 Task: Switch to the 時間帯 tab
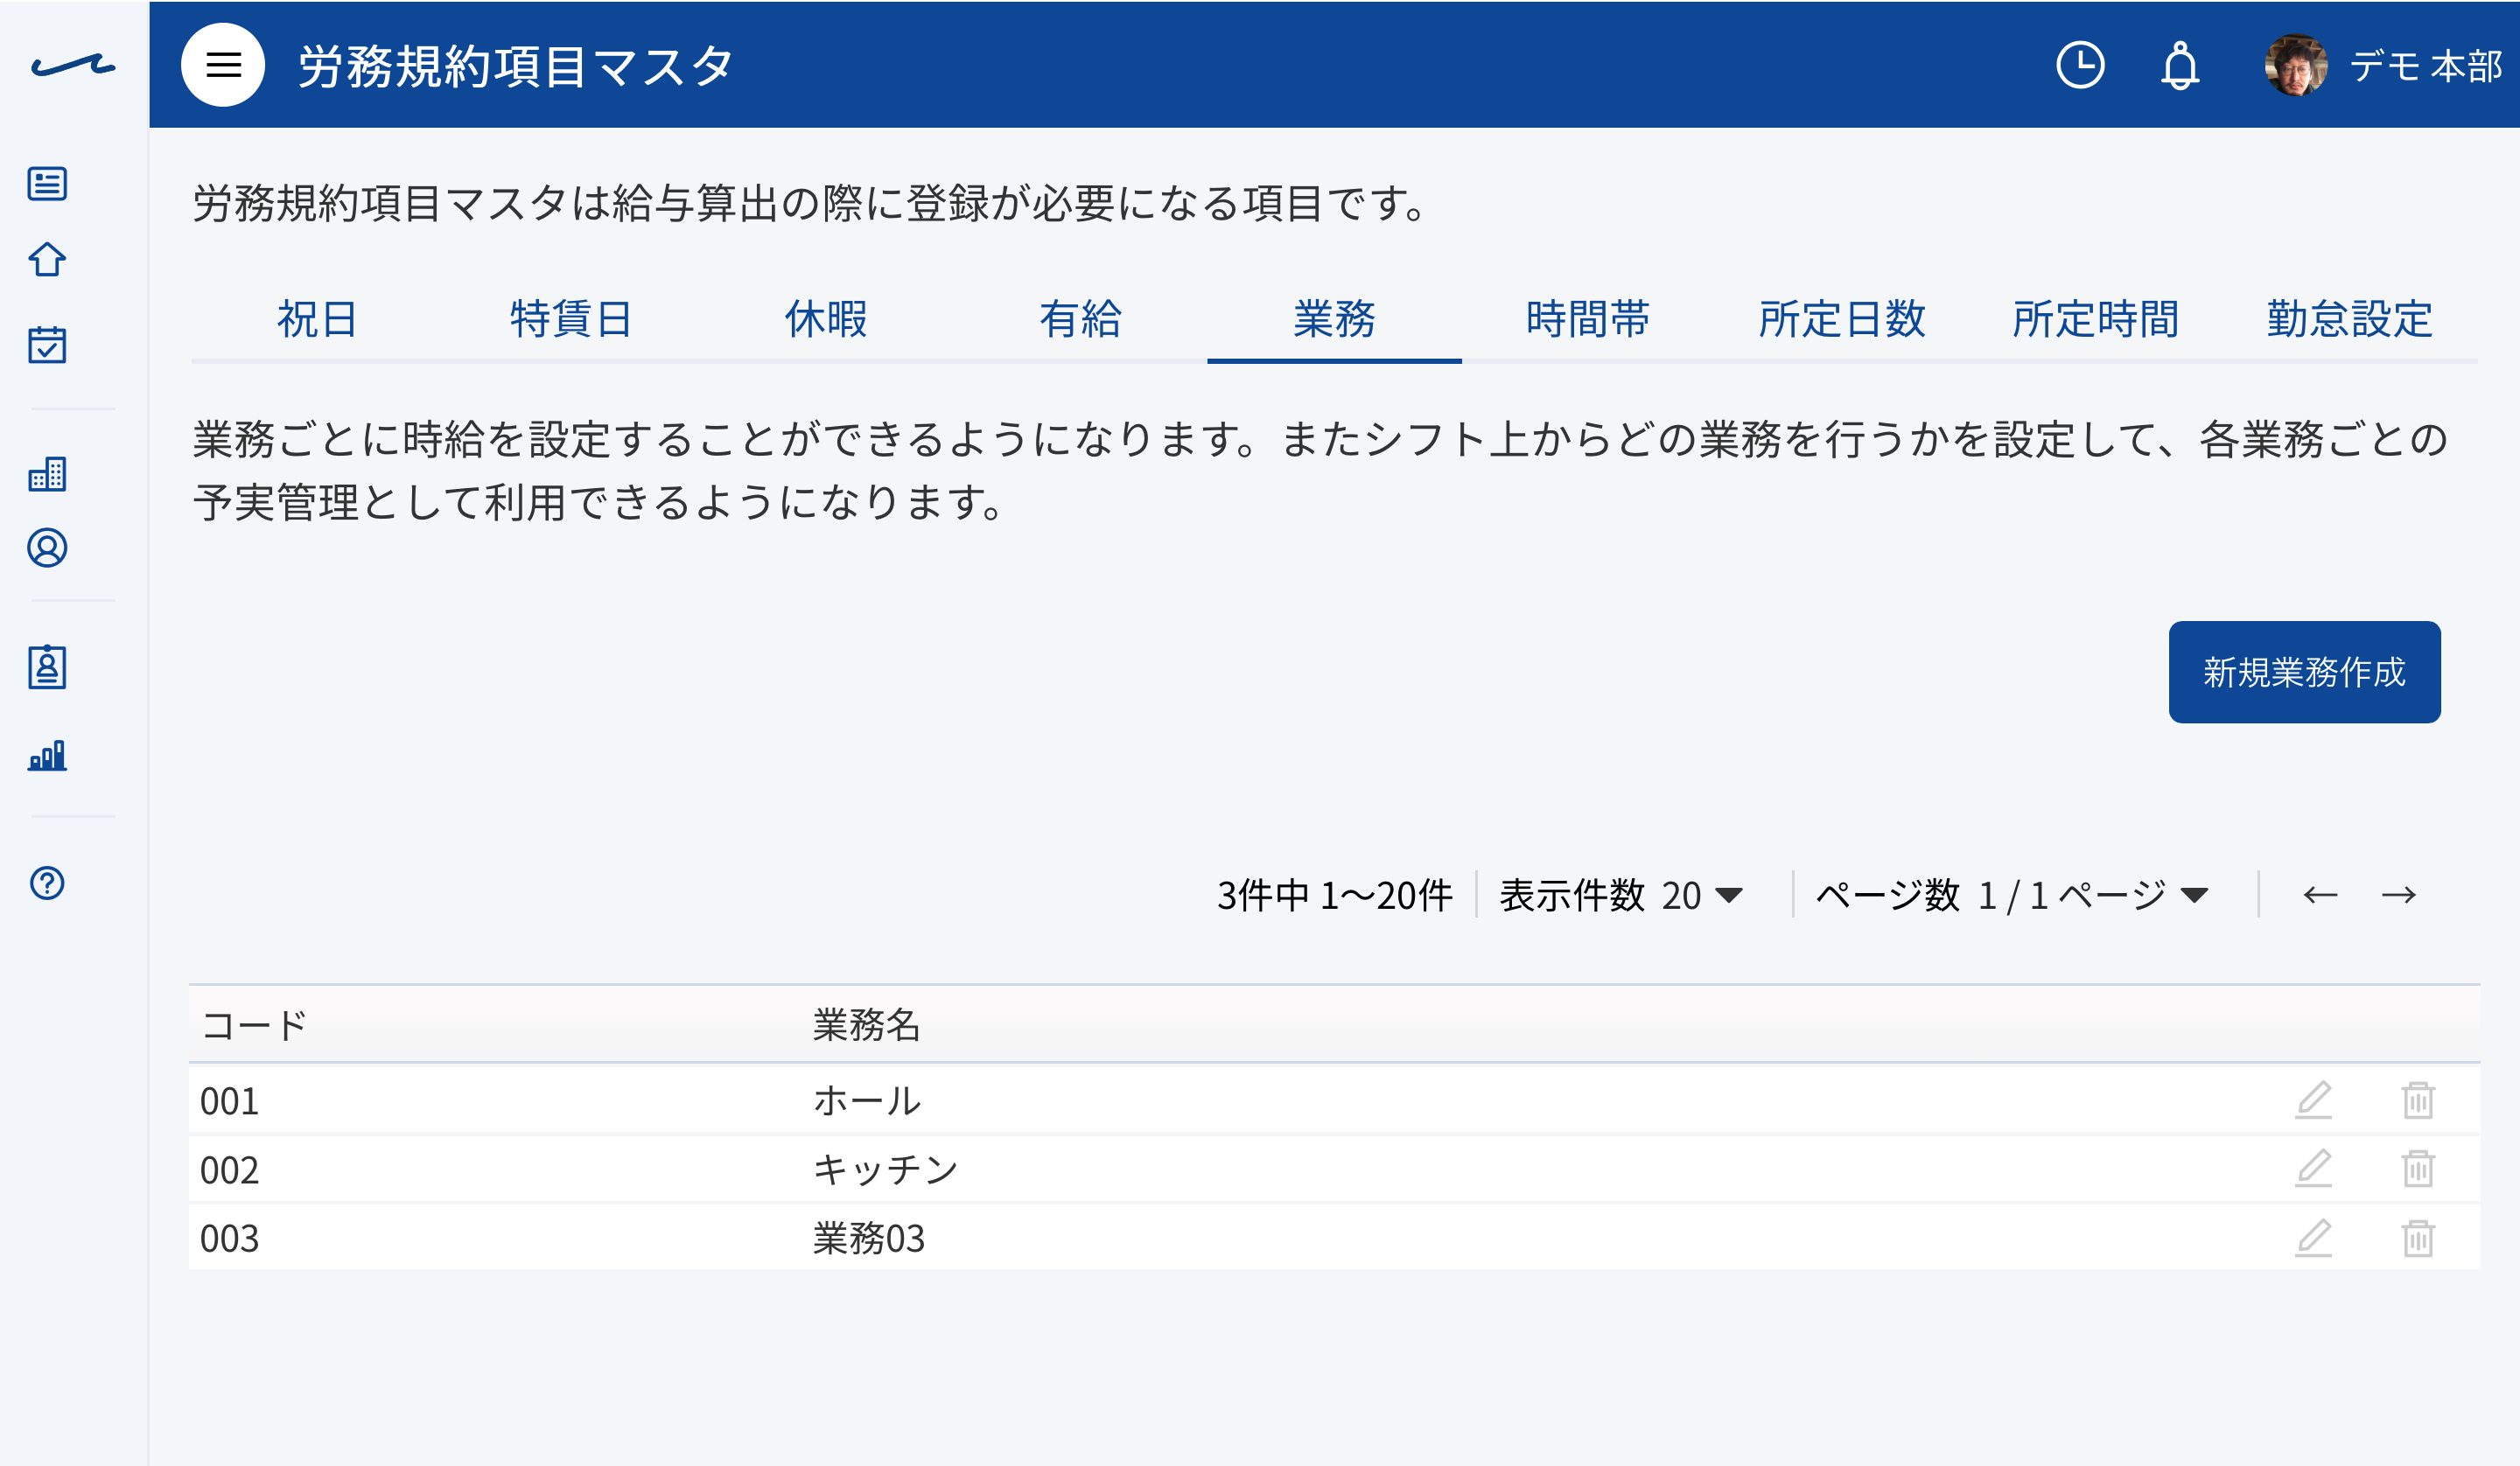pos(1588,319)
